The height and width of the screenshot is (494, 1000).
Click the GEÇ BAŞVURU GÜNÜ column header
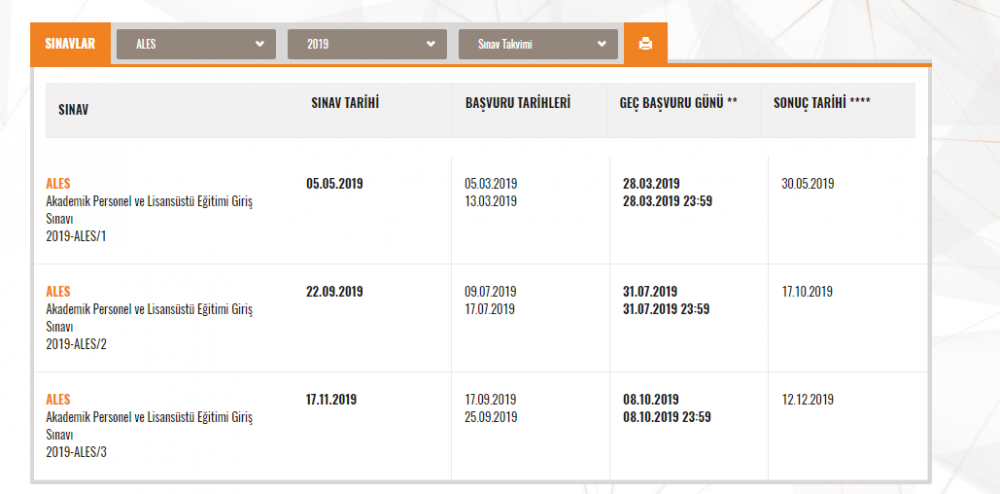(x=679, y=103)
